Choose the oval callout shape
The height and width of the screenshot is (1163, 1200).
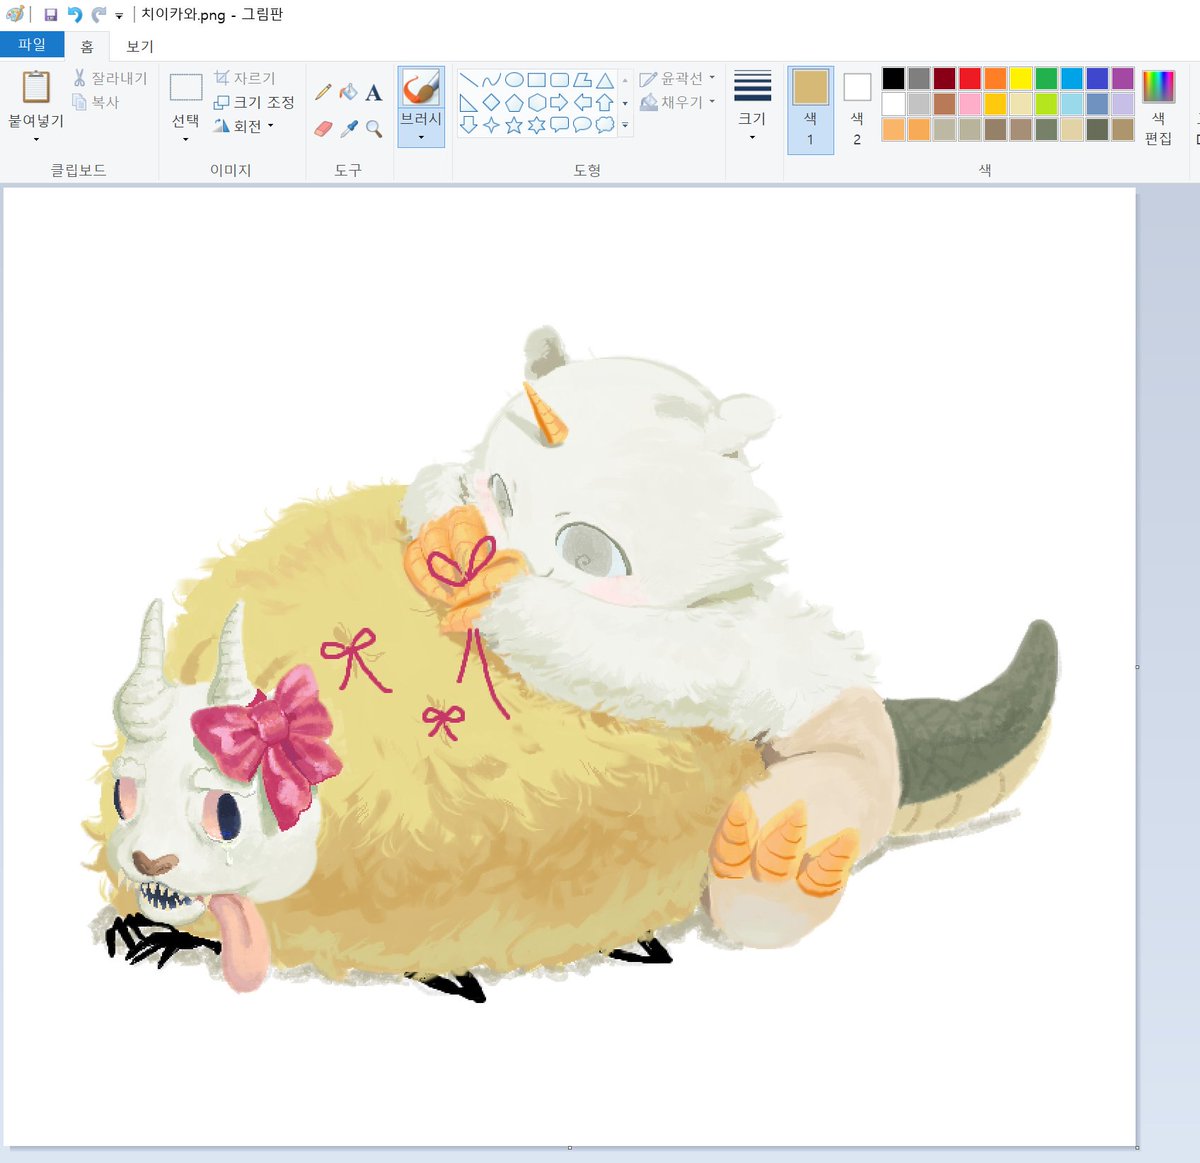click(x=583, y=125)
